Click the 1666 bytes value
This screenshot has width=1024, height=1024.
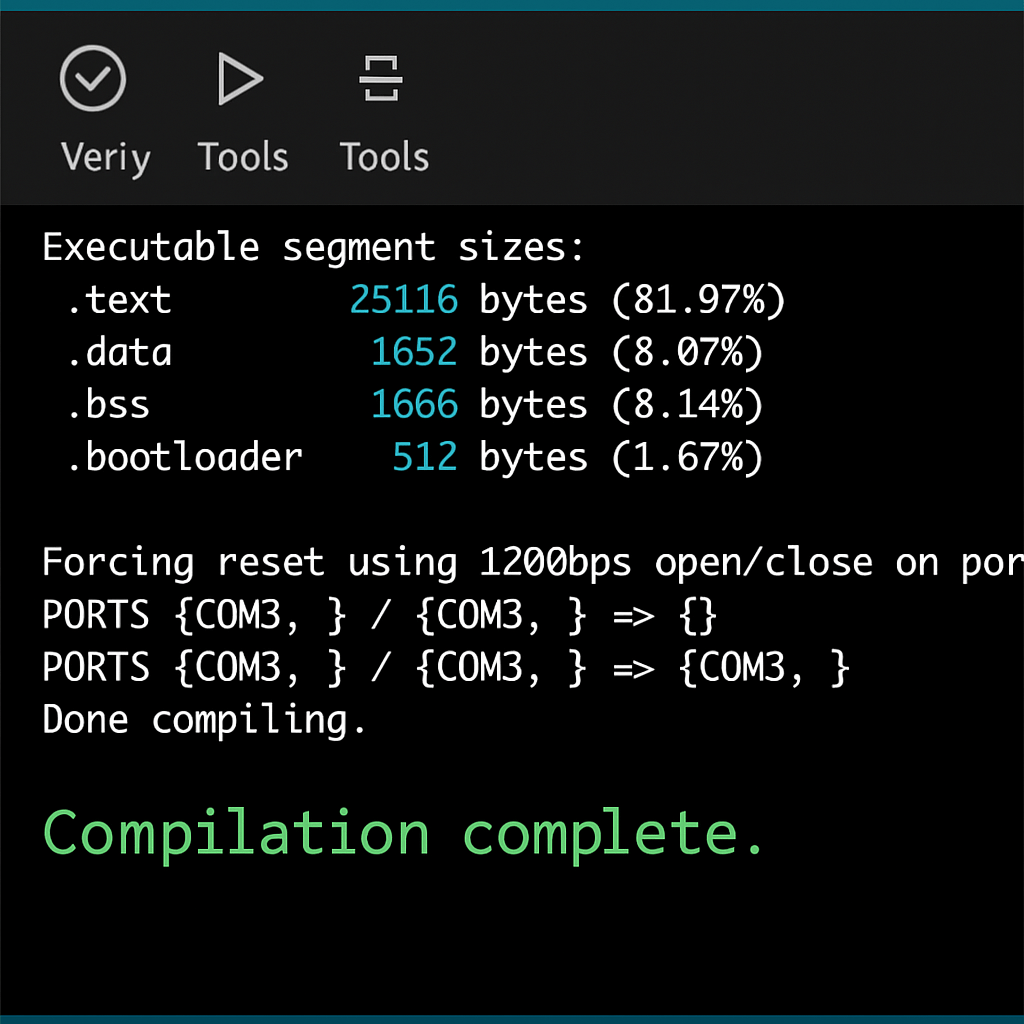(414, 404)
